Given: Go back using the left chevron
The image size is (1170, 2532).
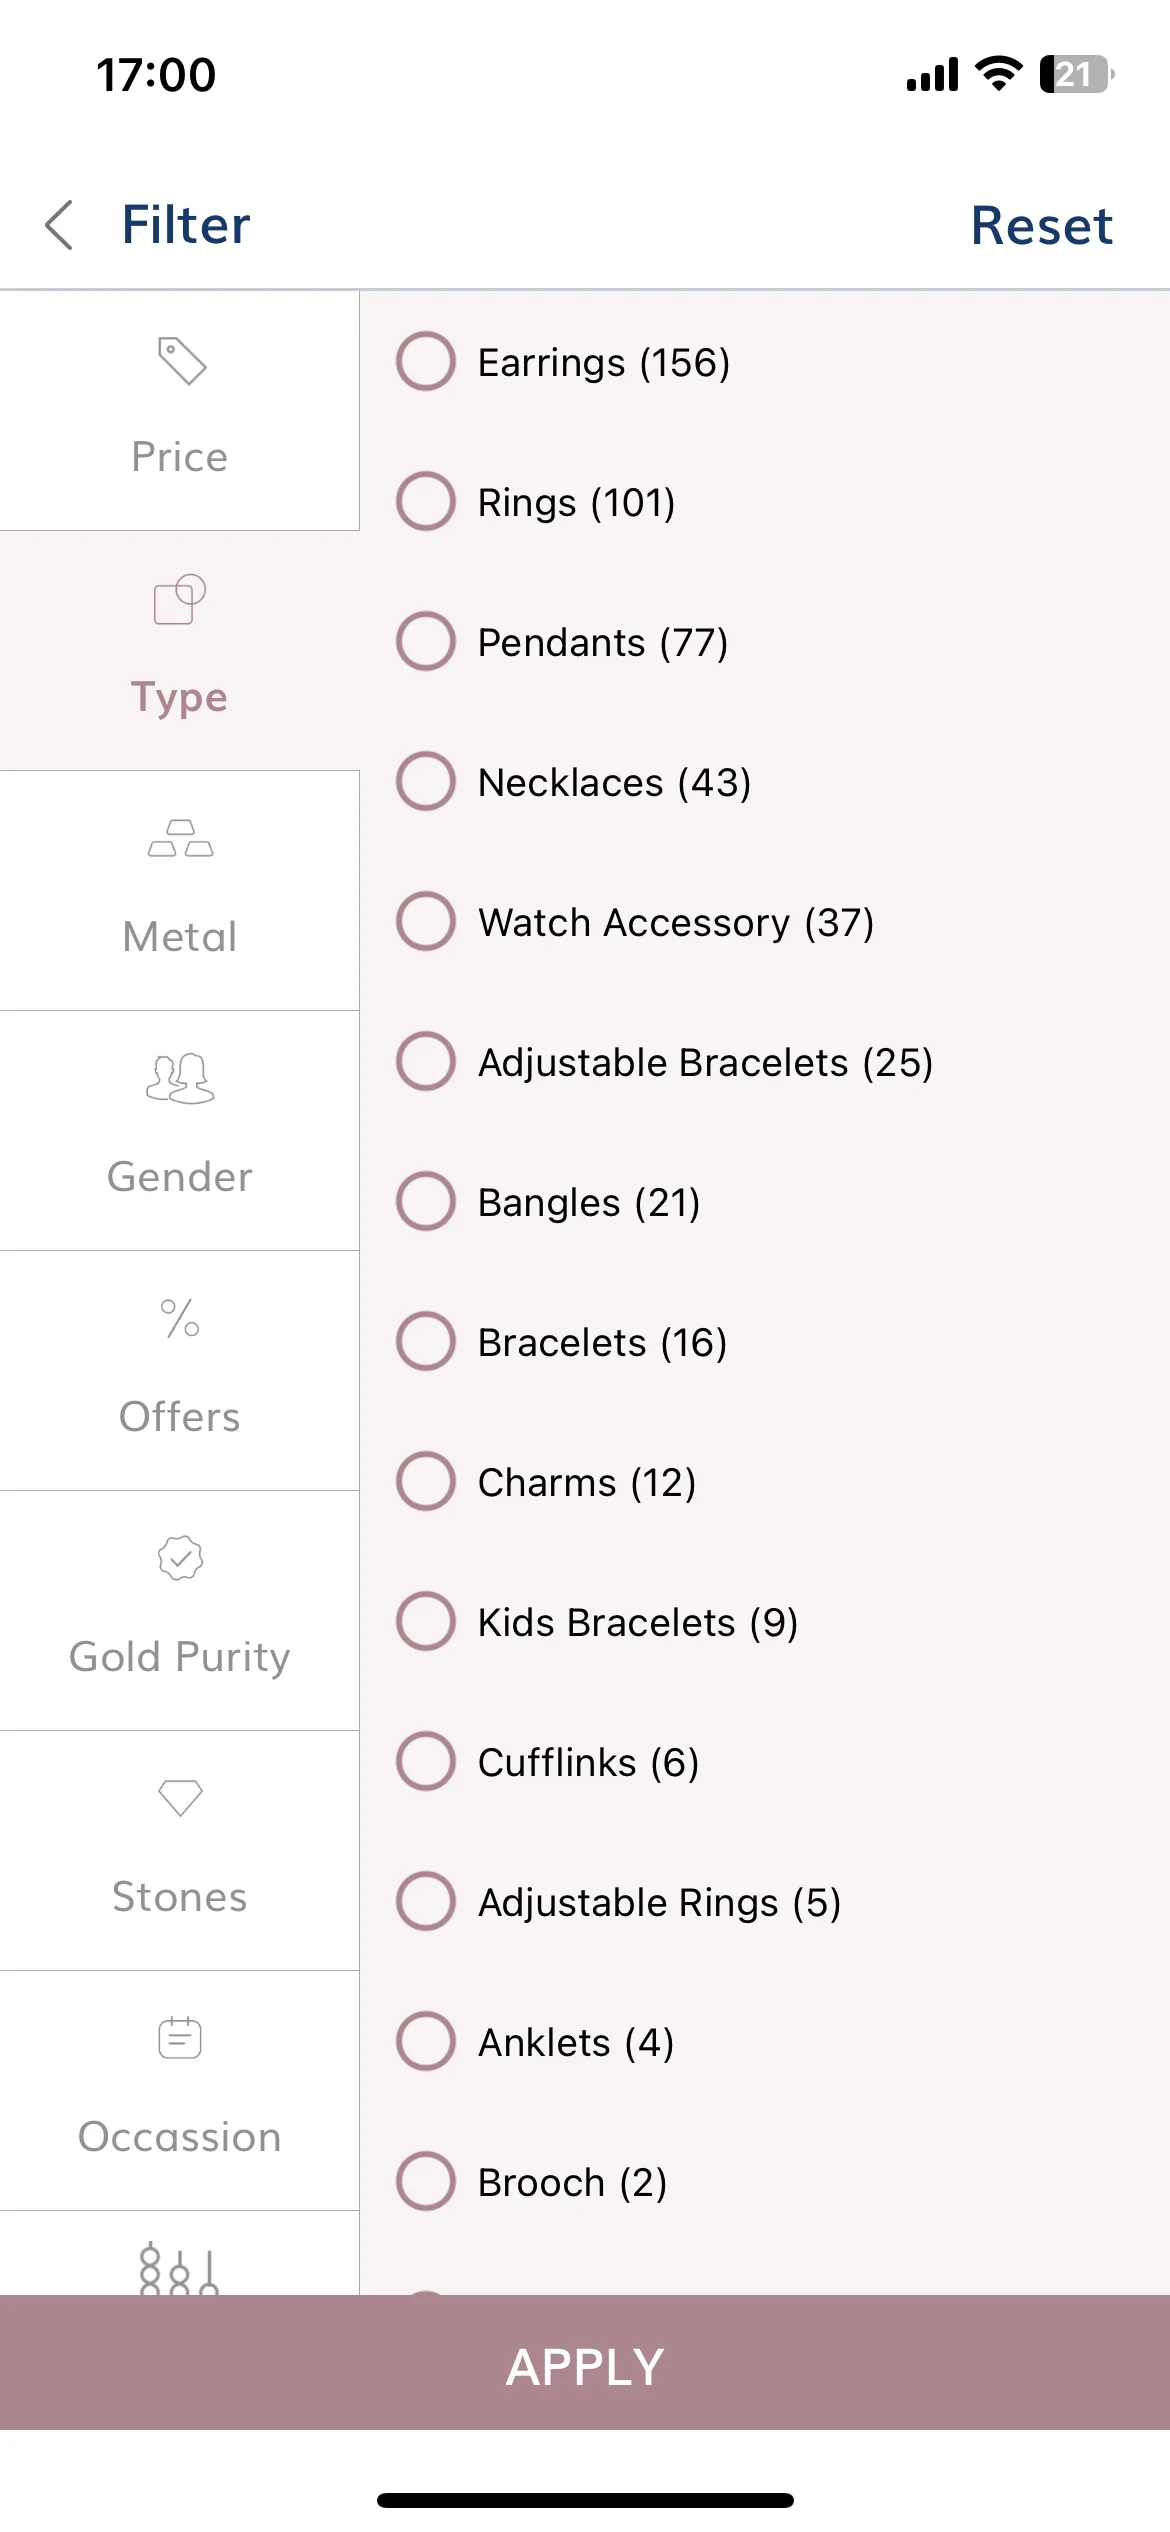Looking at the screenshot, I should point(60,224).
